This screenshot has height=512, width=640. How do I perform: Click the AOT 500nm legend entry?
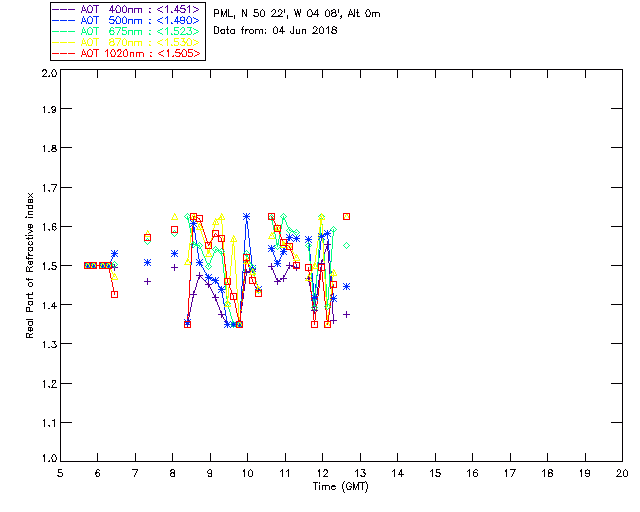point(126,20)
